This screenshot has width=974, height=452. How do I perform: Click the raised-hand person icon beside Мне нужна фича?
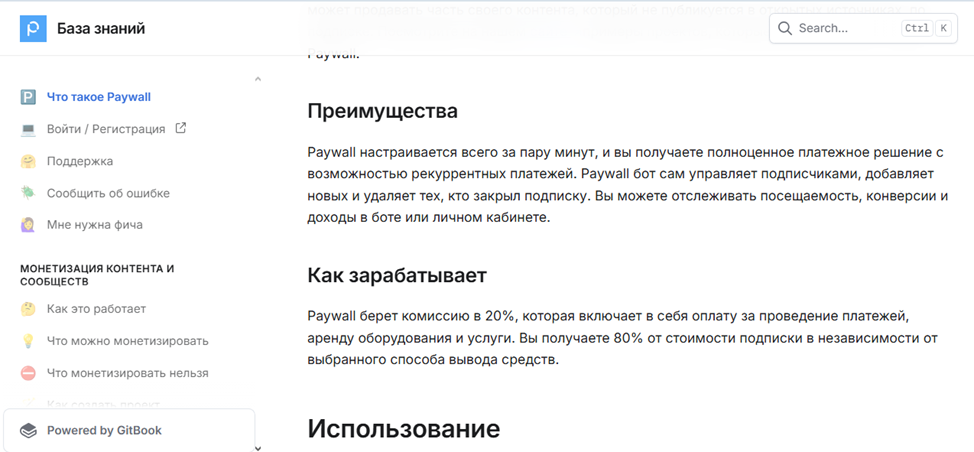tap(28, 225)
